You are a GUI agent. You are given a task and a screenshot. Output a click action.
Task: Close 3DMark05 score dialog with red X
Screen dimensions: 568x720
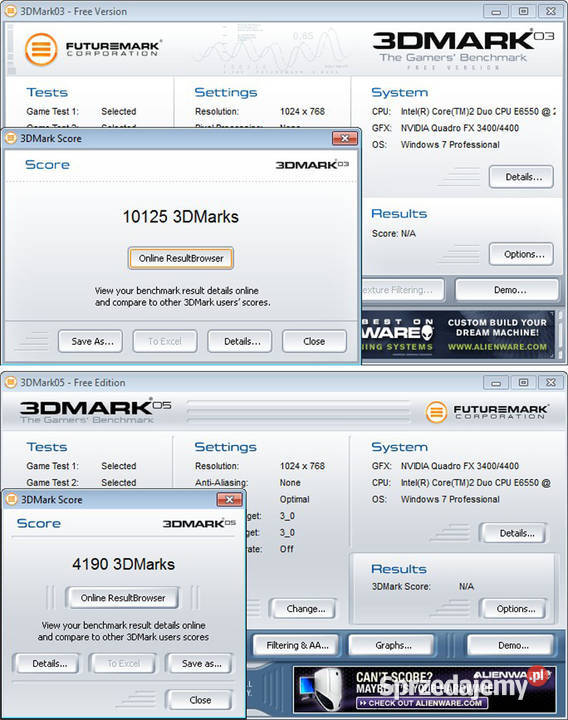(x=230, y=500)
